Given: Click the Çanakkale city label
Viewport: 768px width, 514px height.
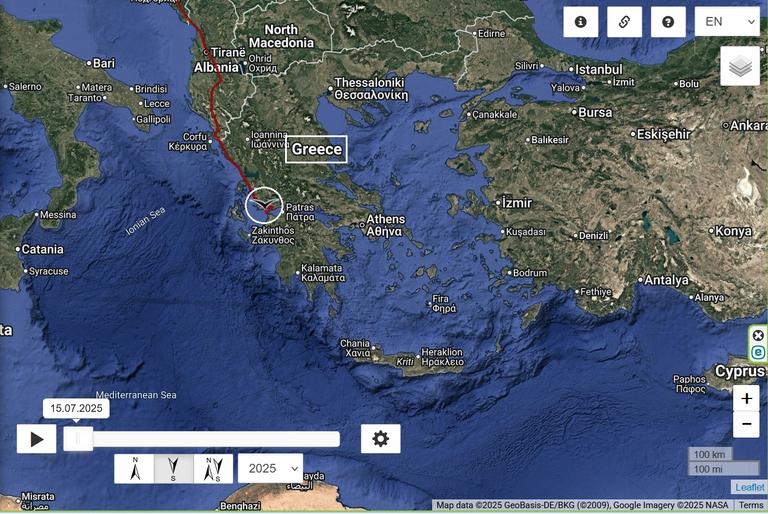Looking at the screenshot, I should pyautogui.click(x=495, y=114).
